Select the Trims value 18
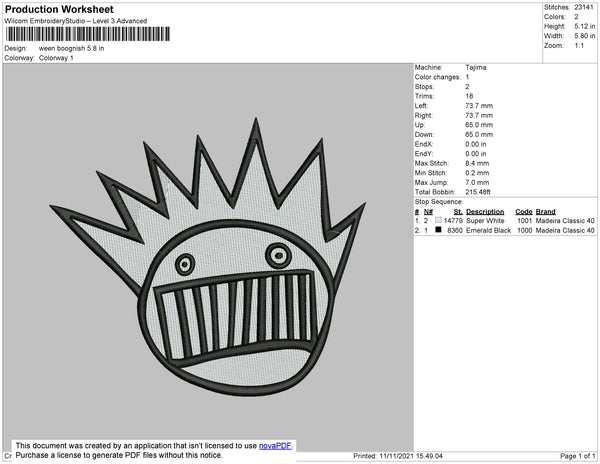This screenshot has width=600, height=464. [469, 96]
